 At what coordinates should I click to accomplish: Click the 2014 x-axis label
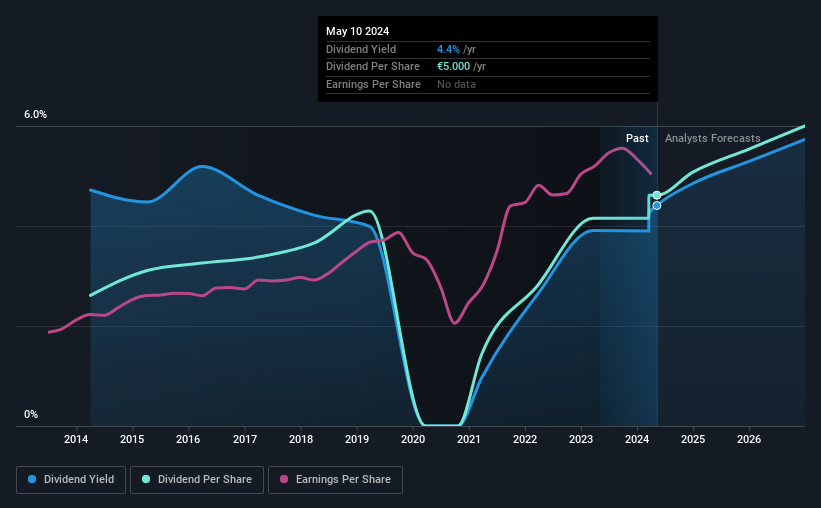click(76, 439)
